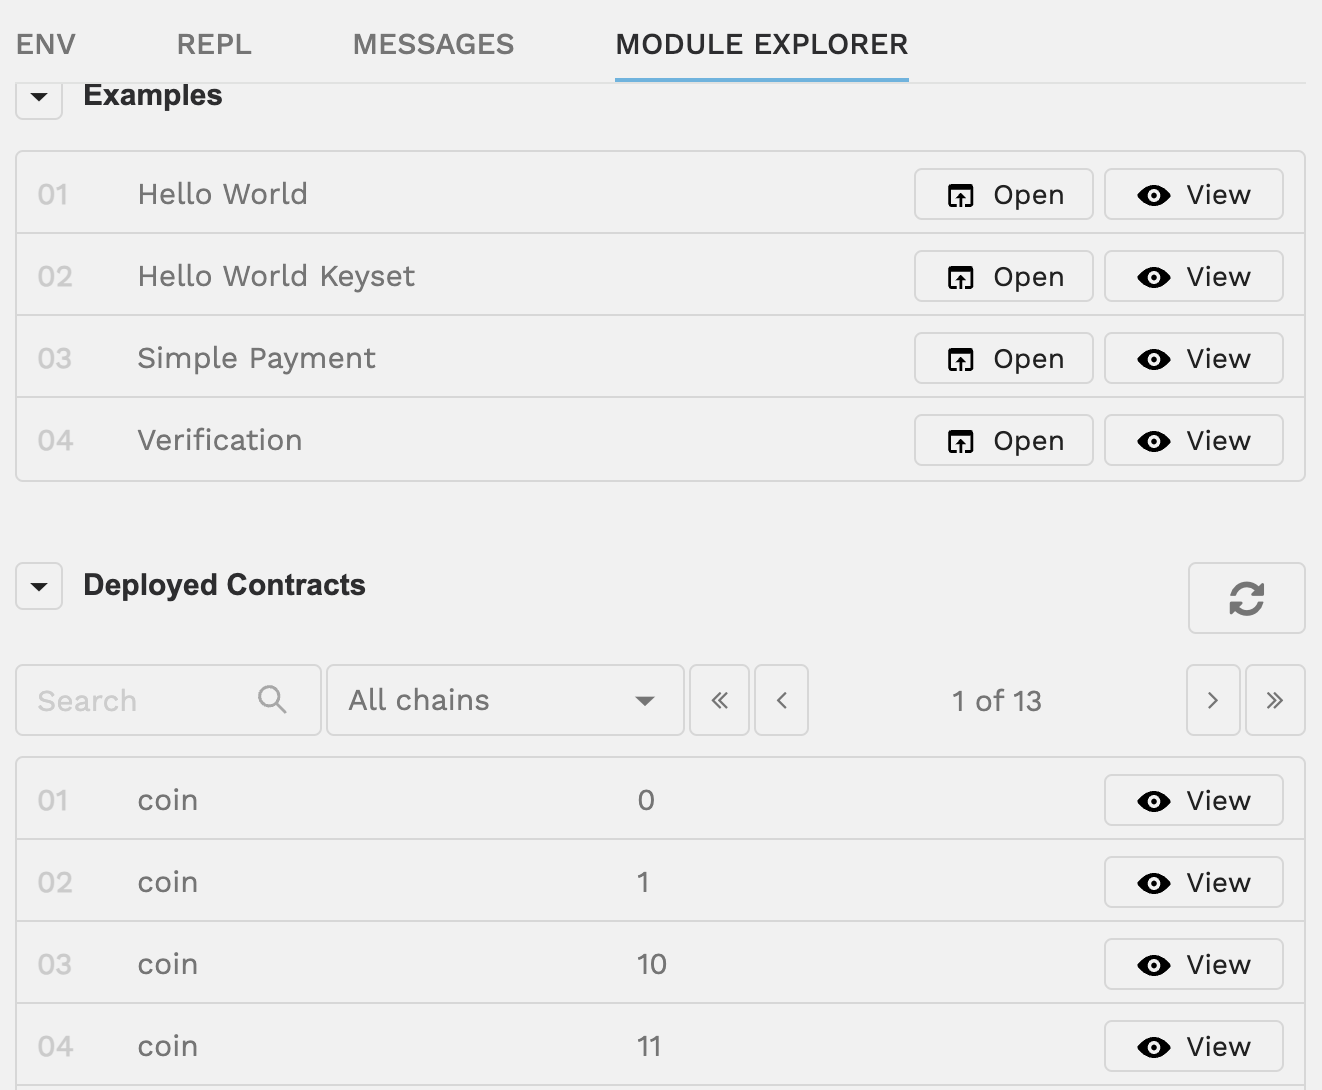The width and height of the screenshot is (1322, 1090).
Task: Open the All chains dropdown
Action: click(505, 700)
